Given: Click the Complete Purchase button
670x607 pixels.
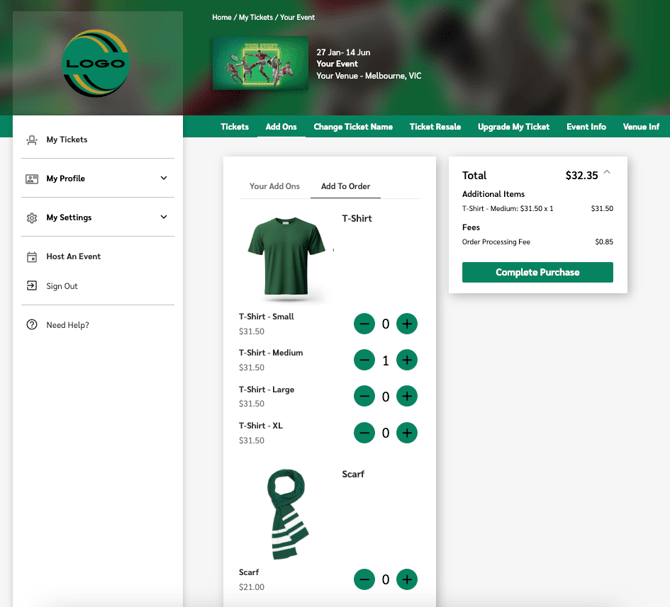Looking at the screenshot, I should pos(537,272).
